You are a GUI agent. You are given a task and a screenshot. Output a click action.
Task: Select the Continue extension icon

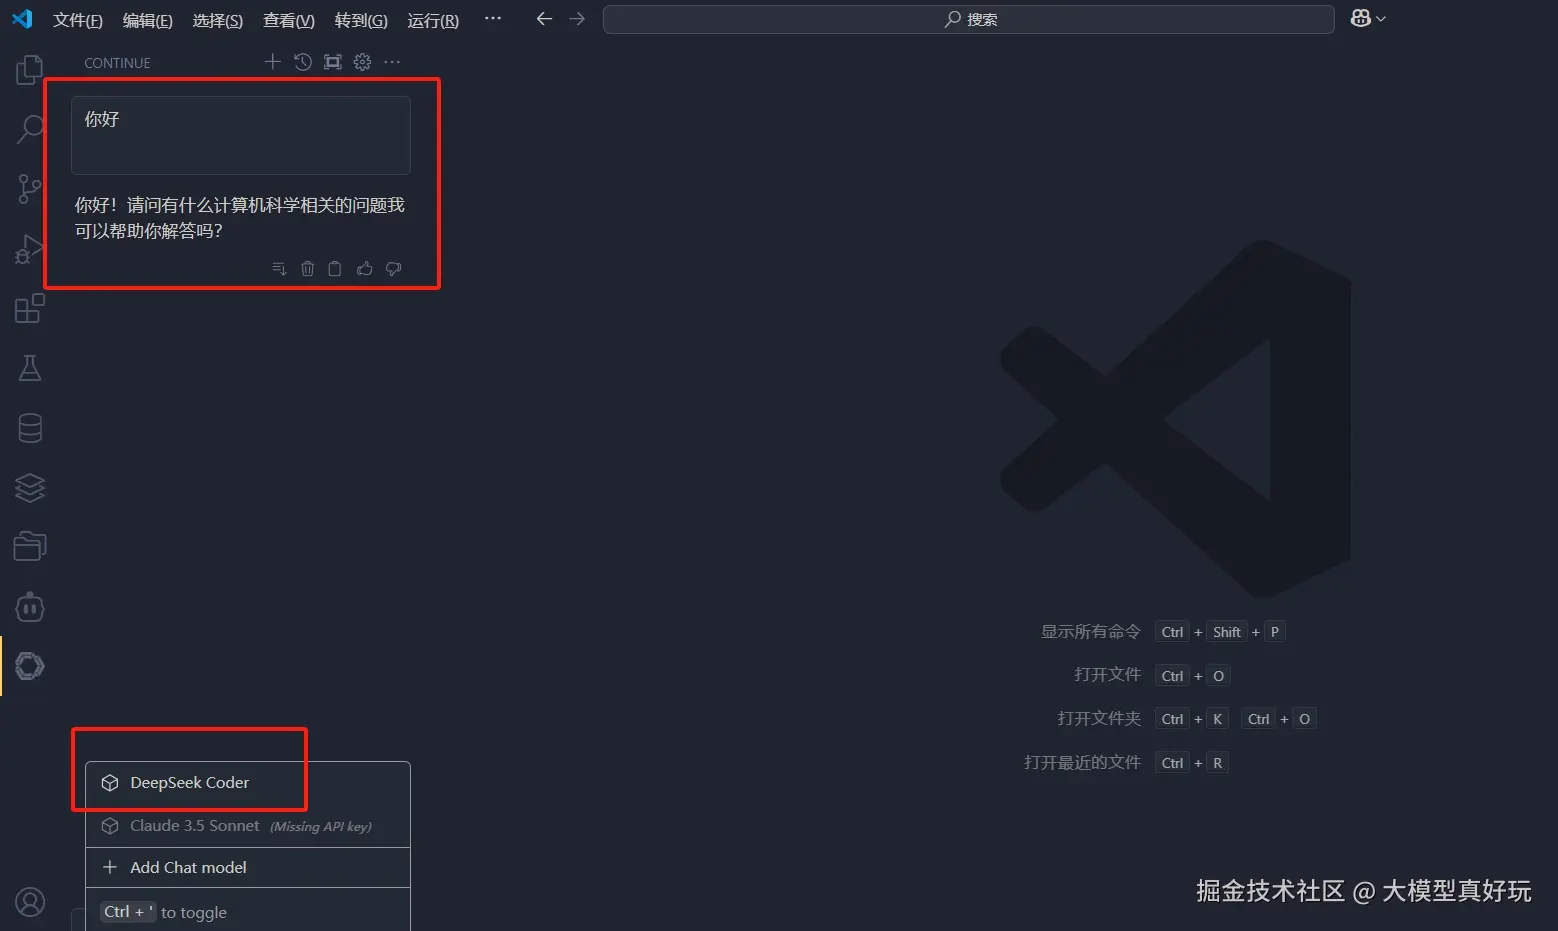click(30, 666)
